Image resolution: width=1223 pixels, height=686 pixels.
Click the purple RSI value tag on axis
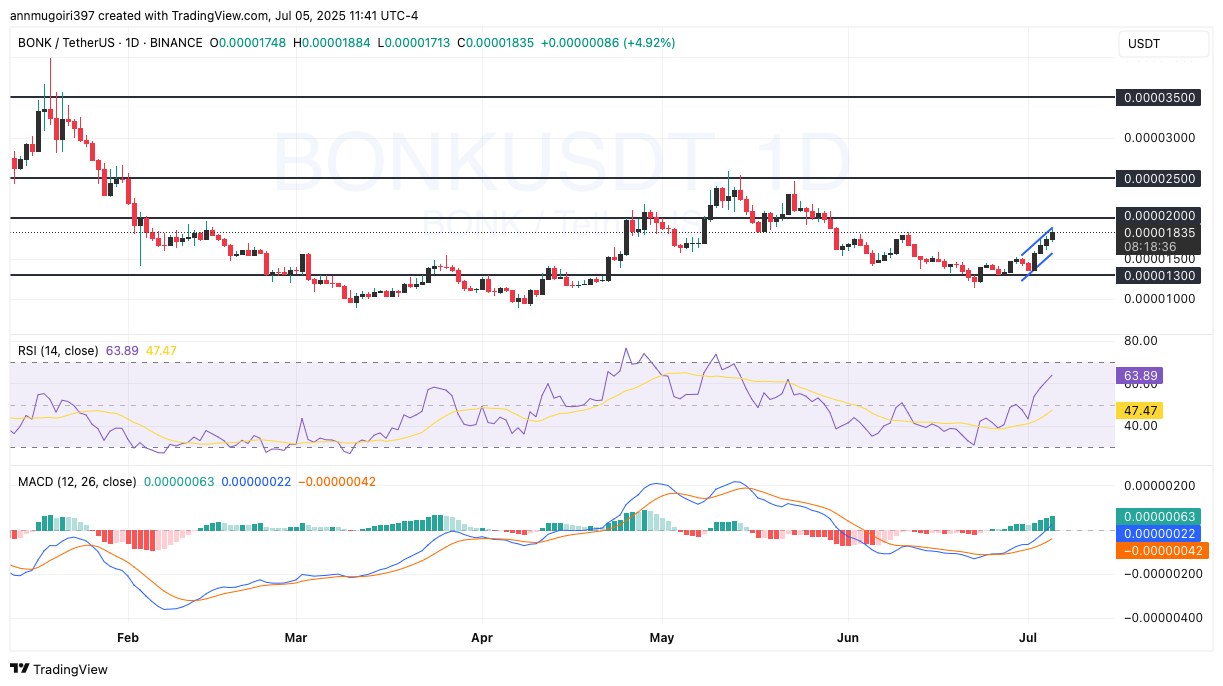tap(1141, 376)
